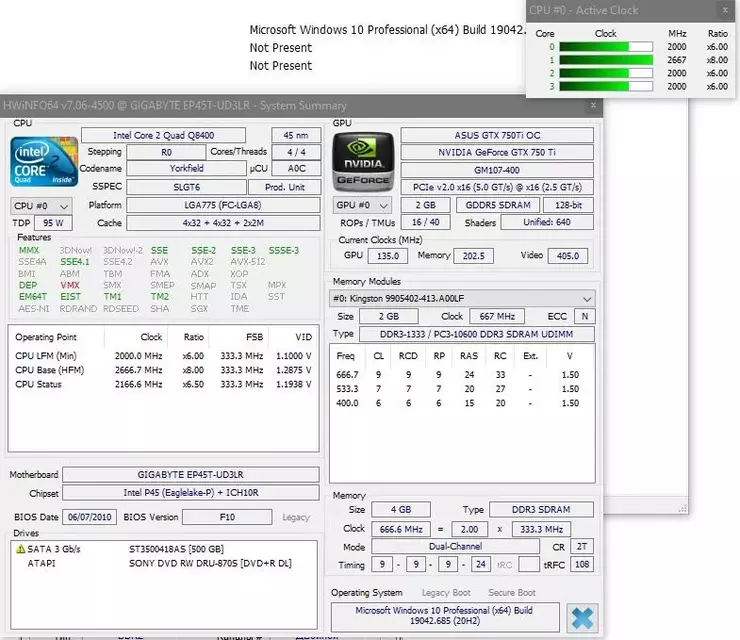Click memory clock 666.6 MHz field

[x=401, y=530]
